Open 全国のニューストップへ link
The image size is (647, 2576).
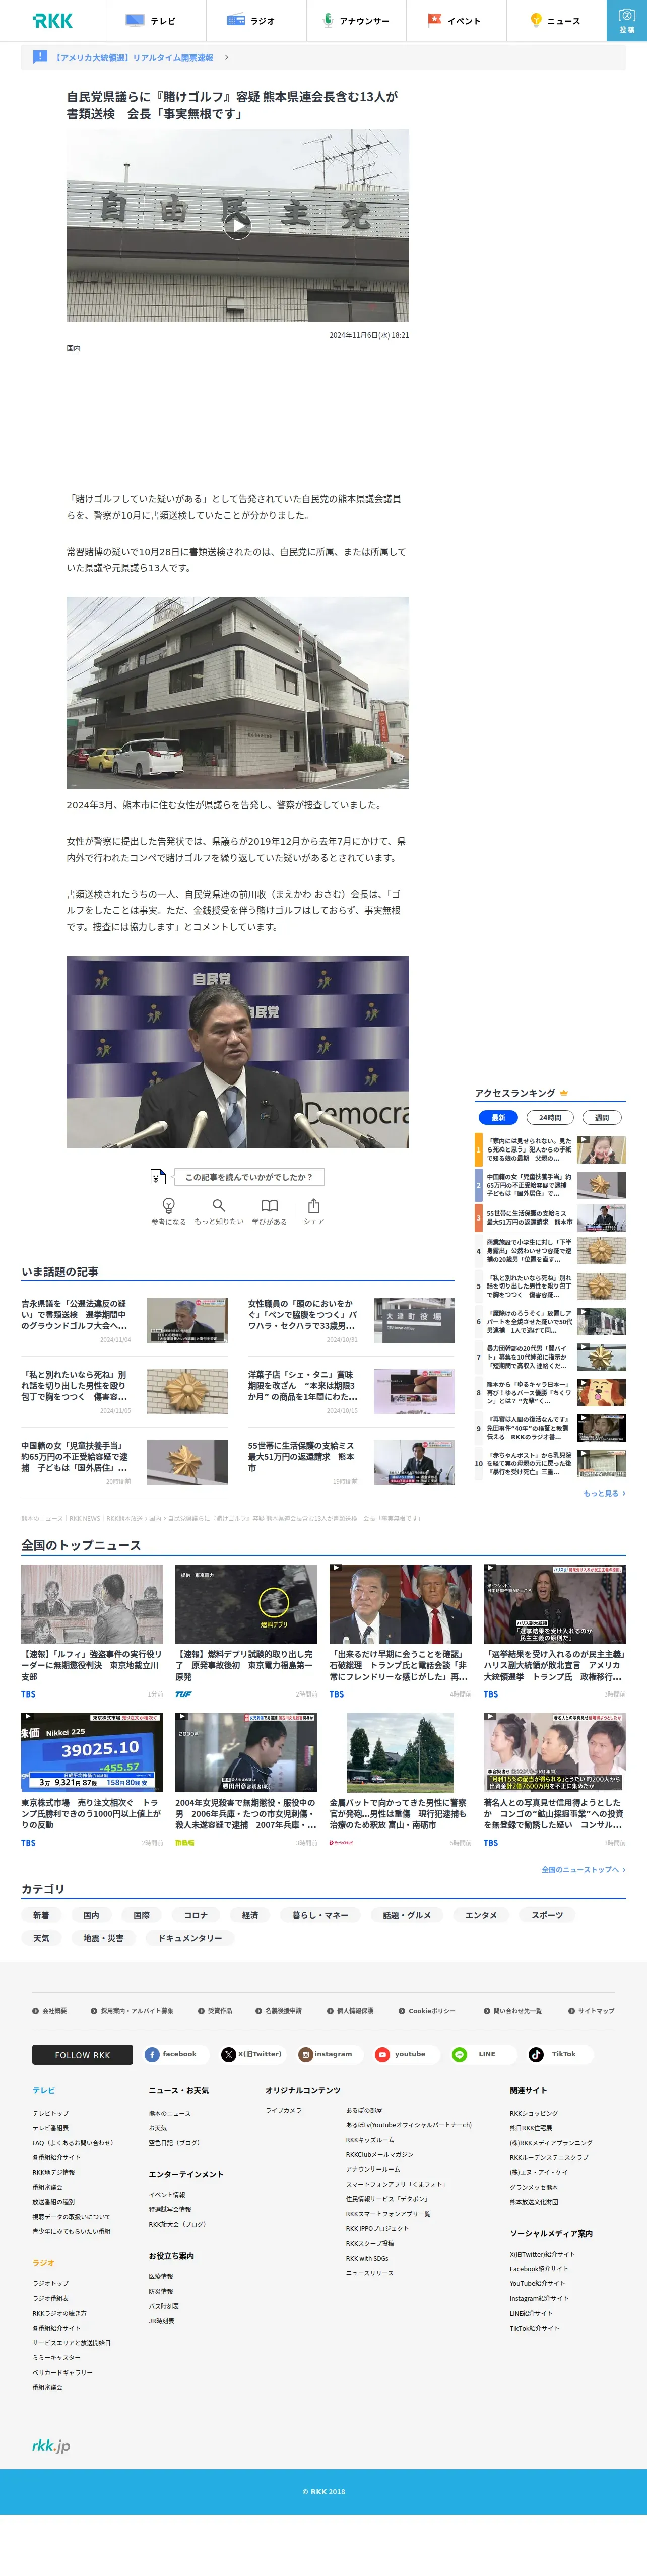[x=583, y=1869]
